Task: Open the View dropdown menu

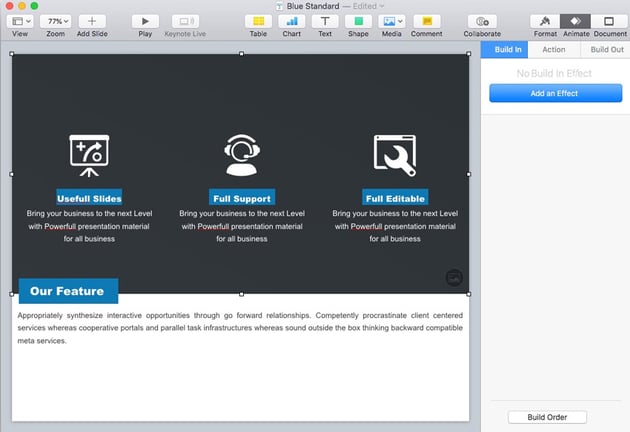Action: [x=20, y=21]
